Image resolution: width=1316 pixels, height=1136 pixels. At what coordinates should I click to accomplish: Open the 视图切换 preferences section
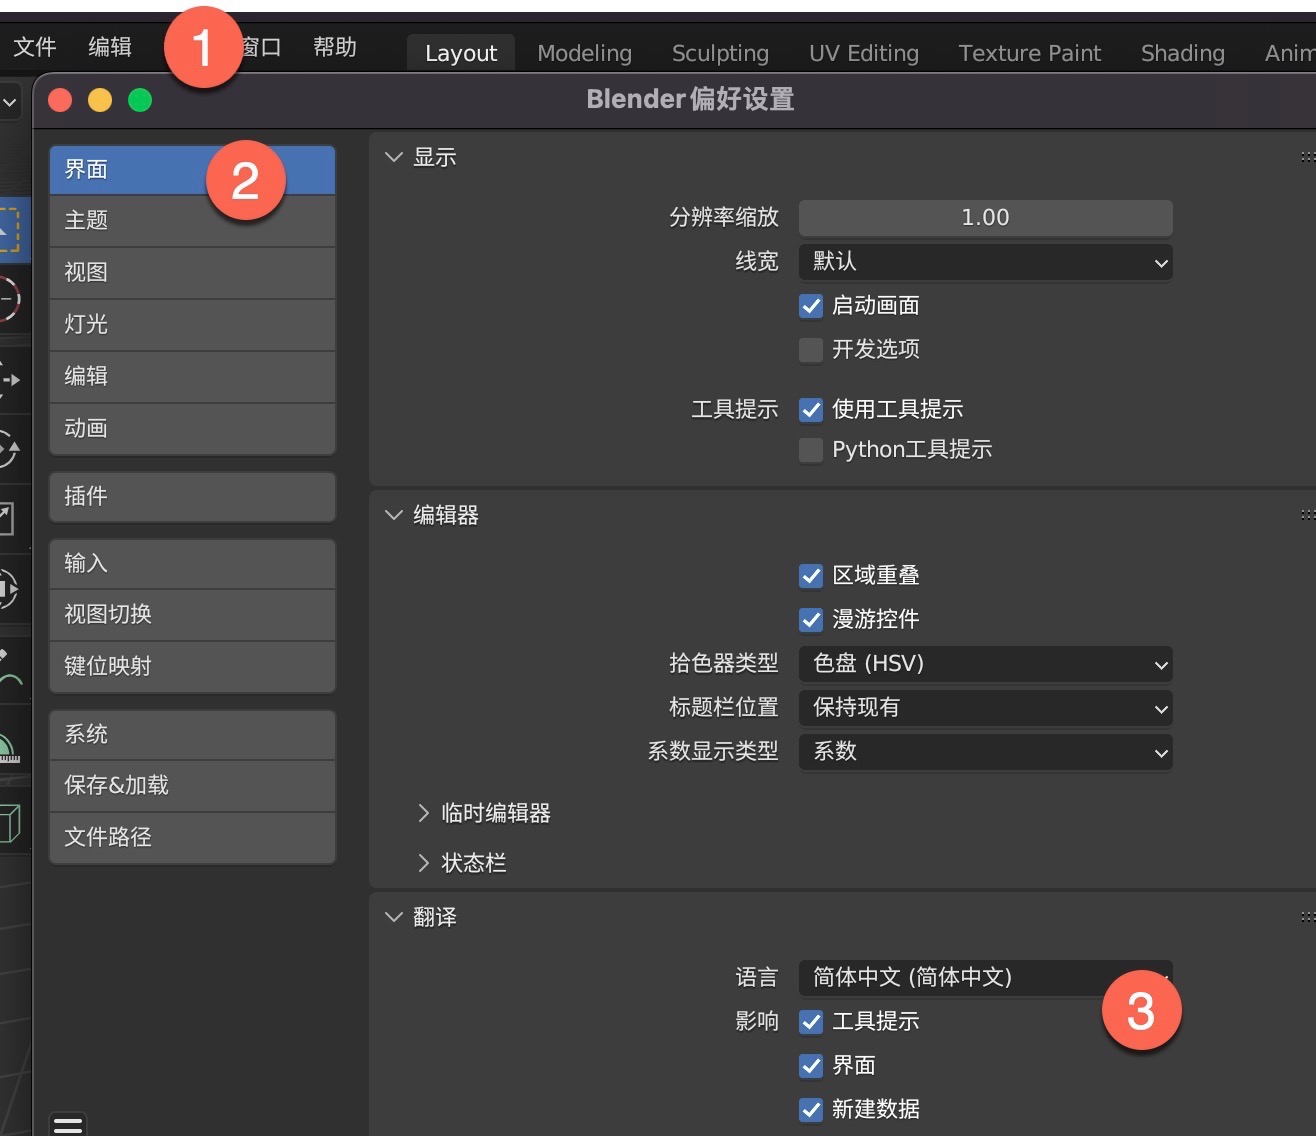coord(192,615)
